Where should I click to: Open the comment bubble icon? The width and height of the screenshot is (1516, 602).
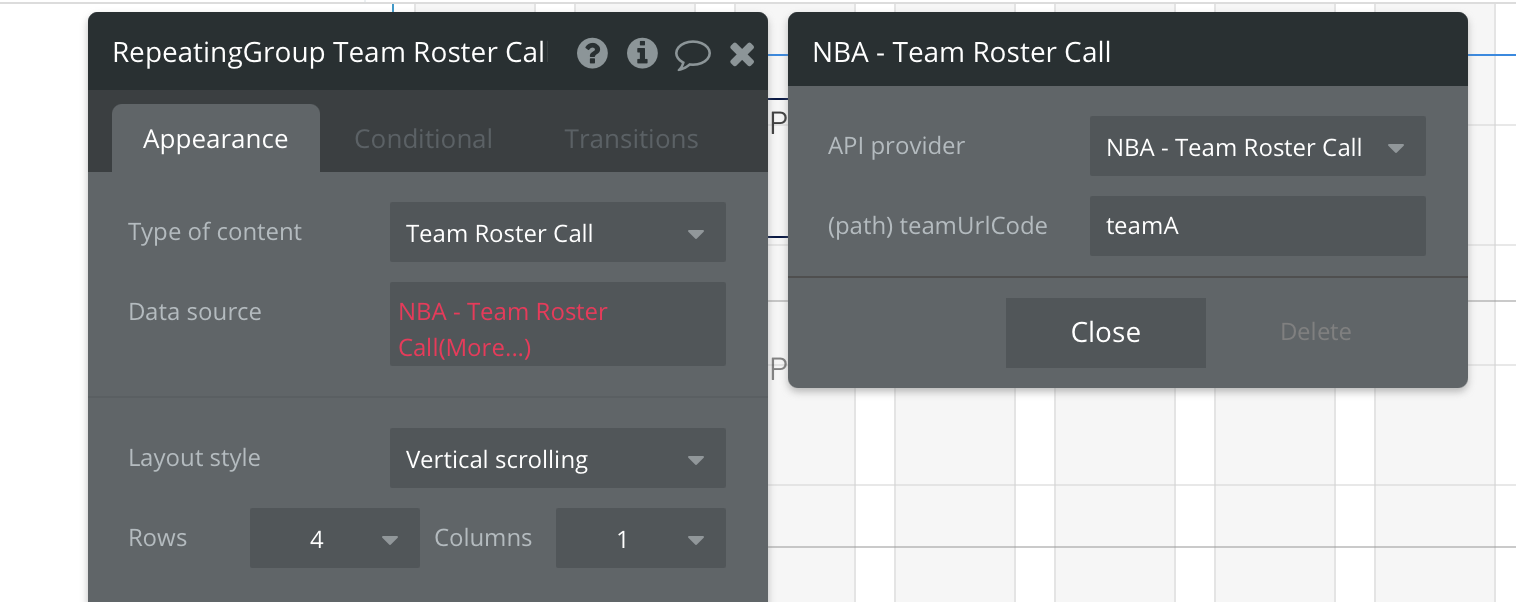pos(692,54)
